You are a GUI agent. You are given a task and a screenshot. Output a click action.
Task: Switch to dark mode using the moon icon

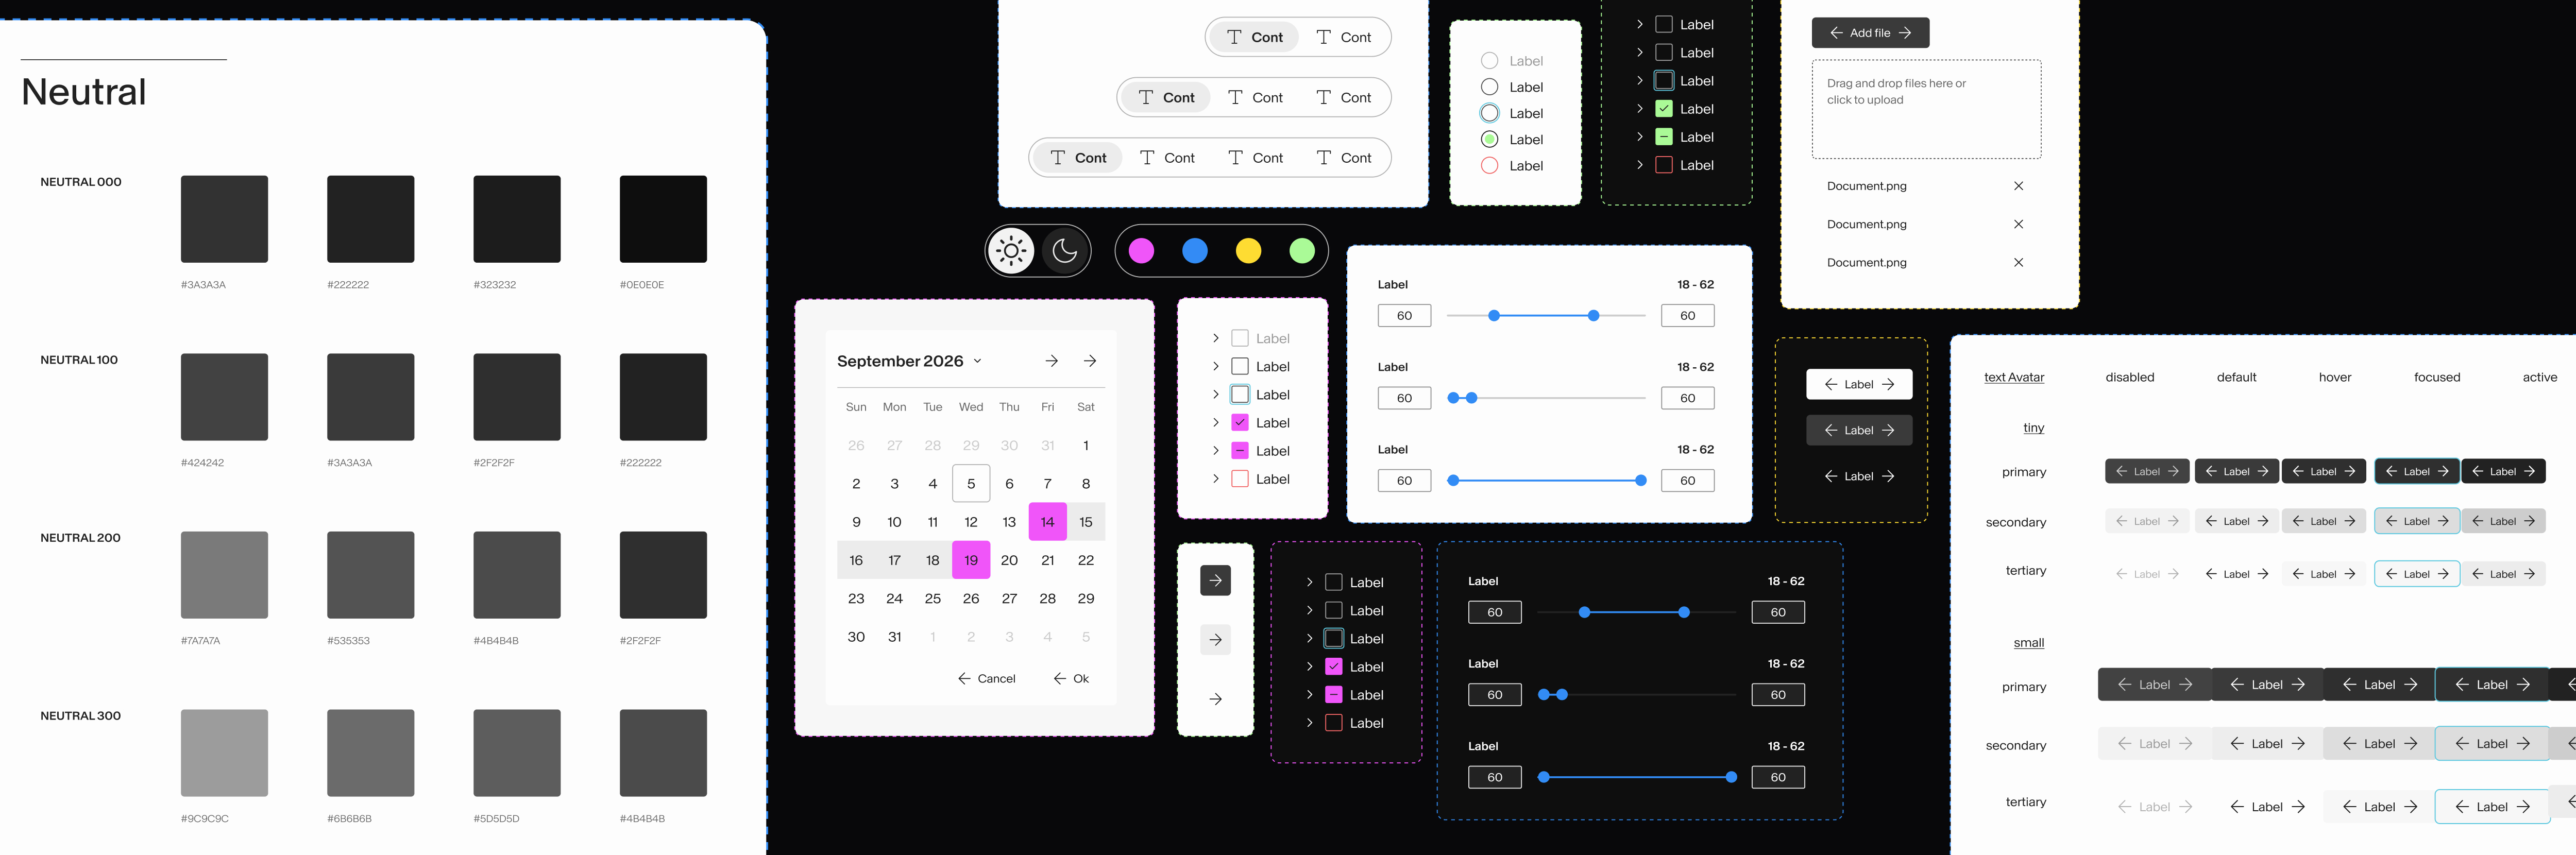pos(1064,250)
